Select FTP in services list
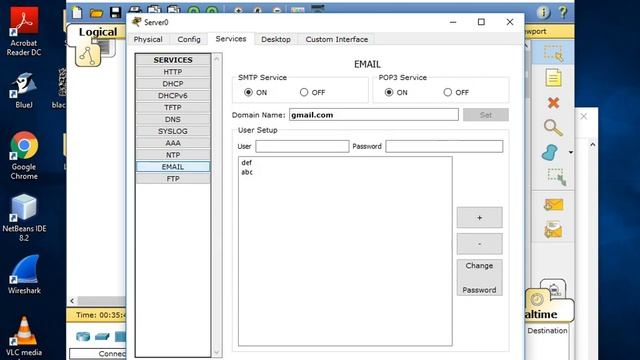The height and width of the screenshot is (360, 640). tap(173, 178)
